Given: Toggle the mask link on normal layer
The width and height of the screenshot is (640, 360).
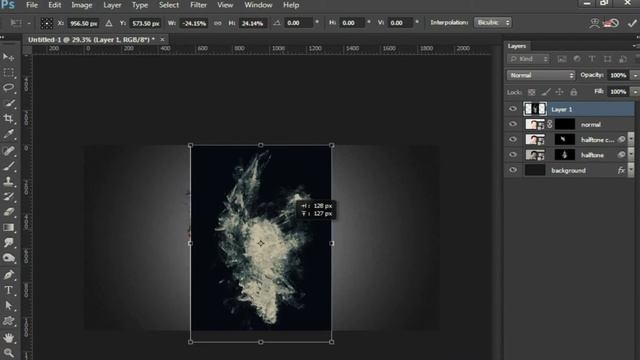Looking at the screenshot, I should point(550,124).
